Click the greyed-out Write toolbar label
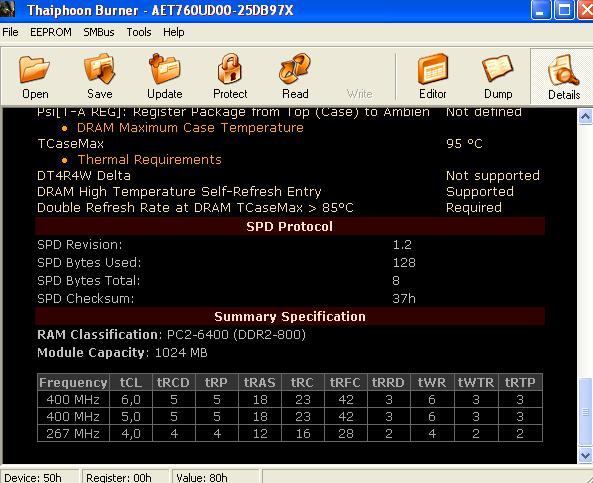This screenshot has height=483, width=593. click(x=359, y=94)
